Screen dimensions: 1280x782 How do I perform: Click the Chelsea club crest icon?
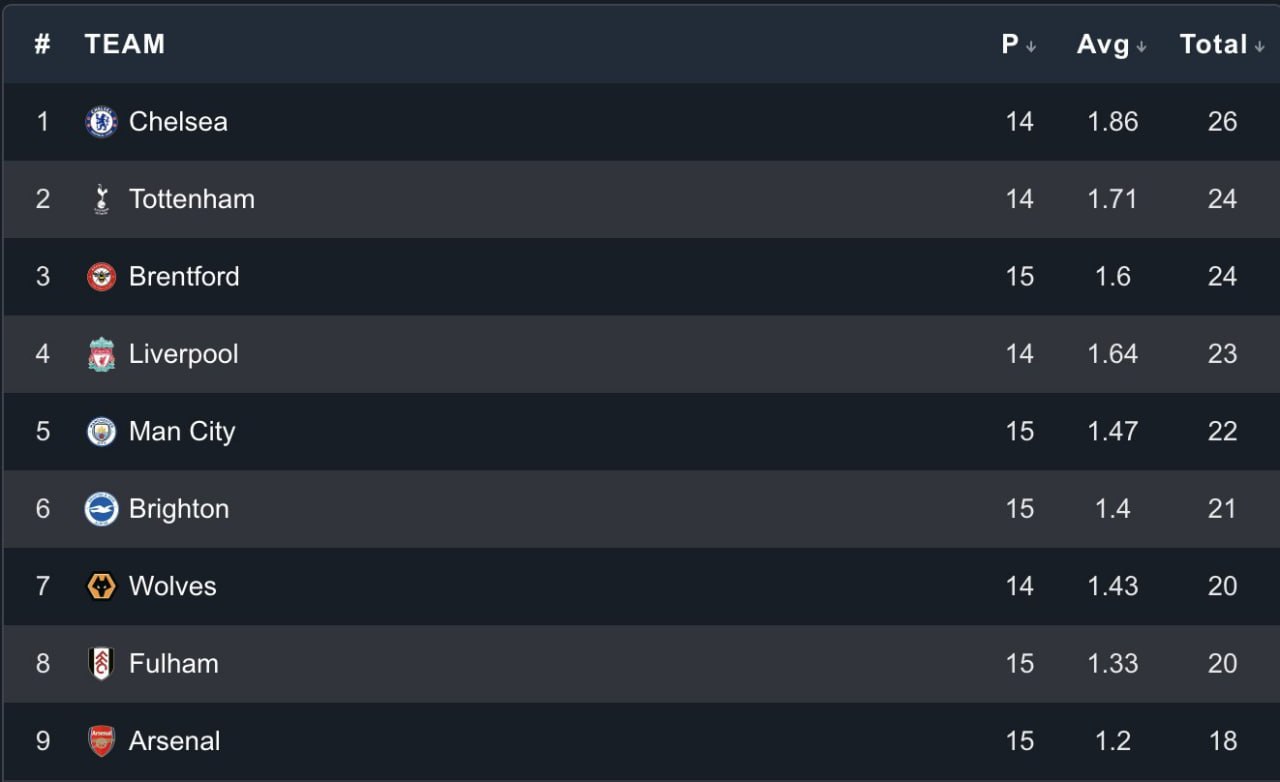coord(101,122)
